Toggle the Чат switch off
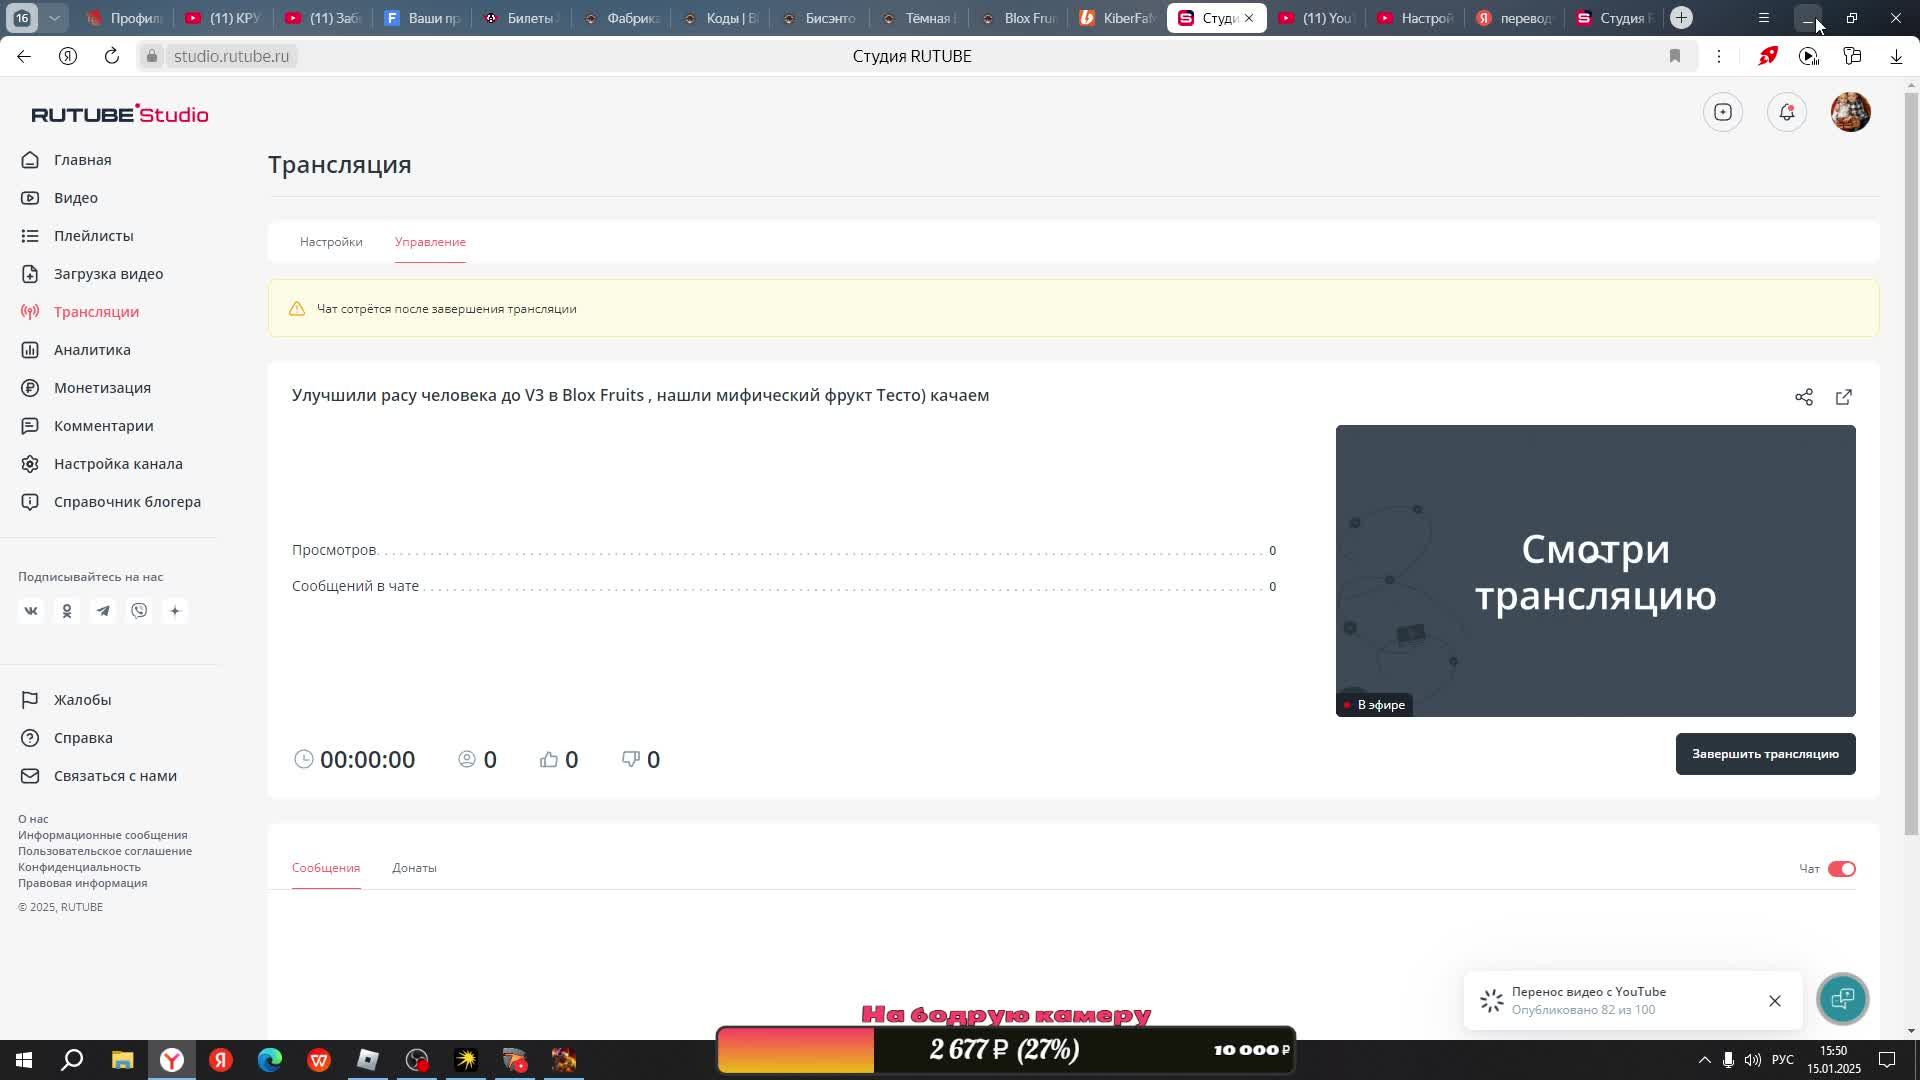 click(1842, 869)
